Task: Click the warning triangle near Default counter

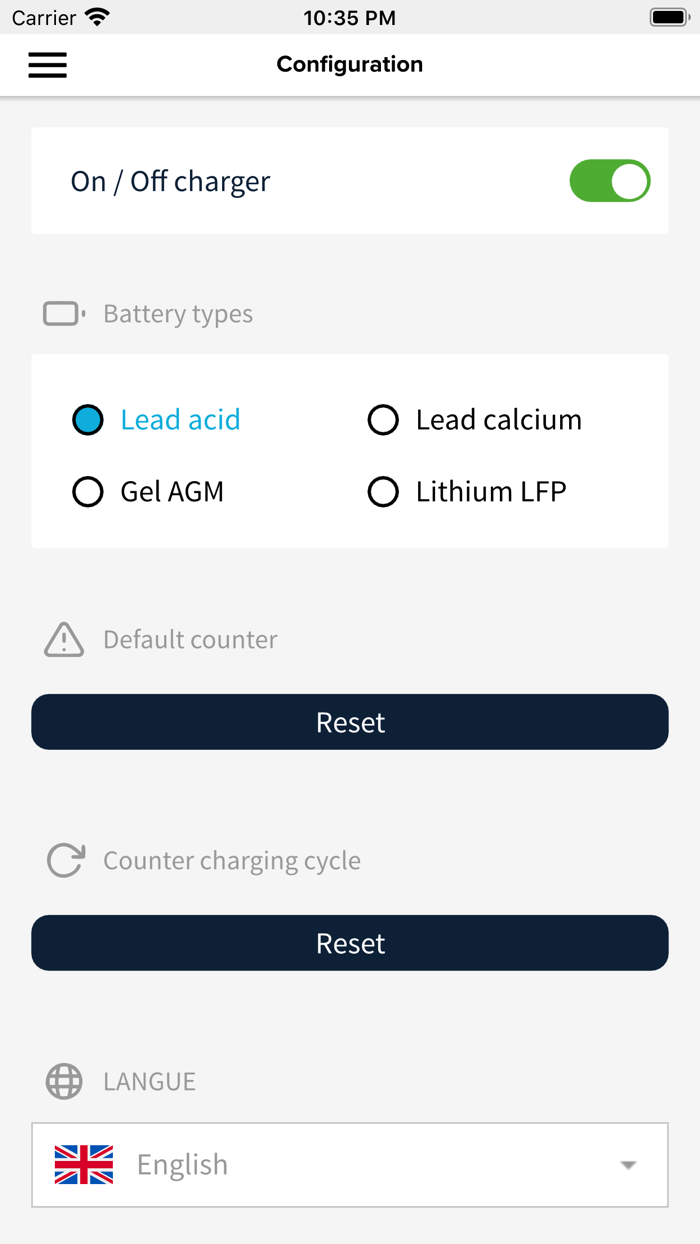Action: pyautogui.click(x=63, y=639)
